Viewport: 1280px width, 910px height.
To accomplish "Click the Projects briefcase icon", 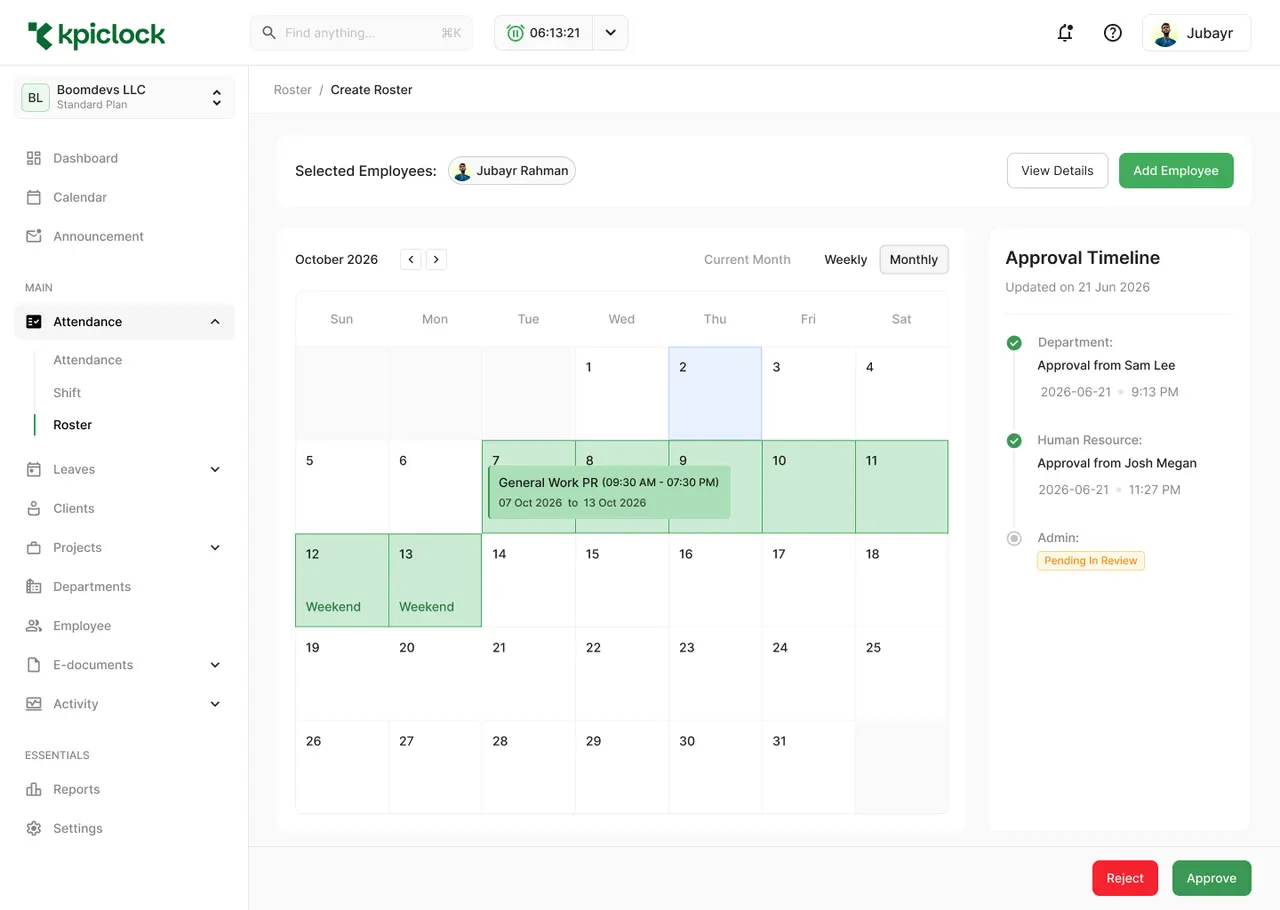I will click(34, 547).
